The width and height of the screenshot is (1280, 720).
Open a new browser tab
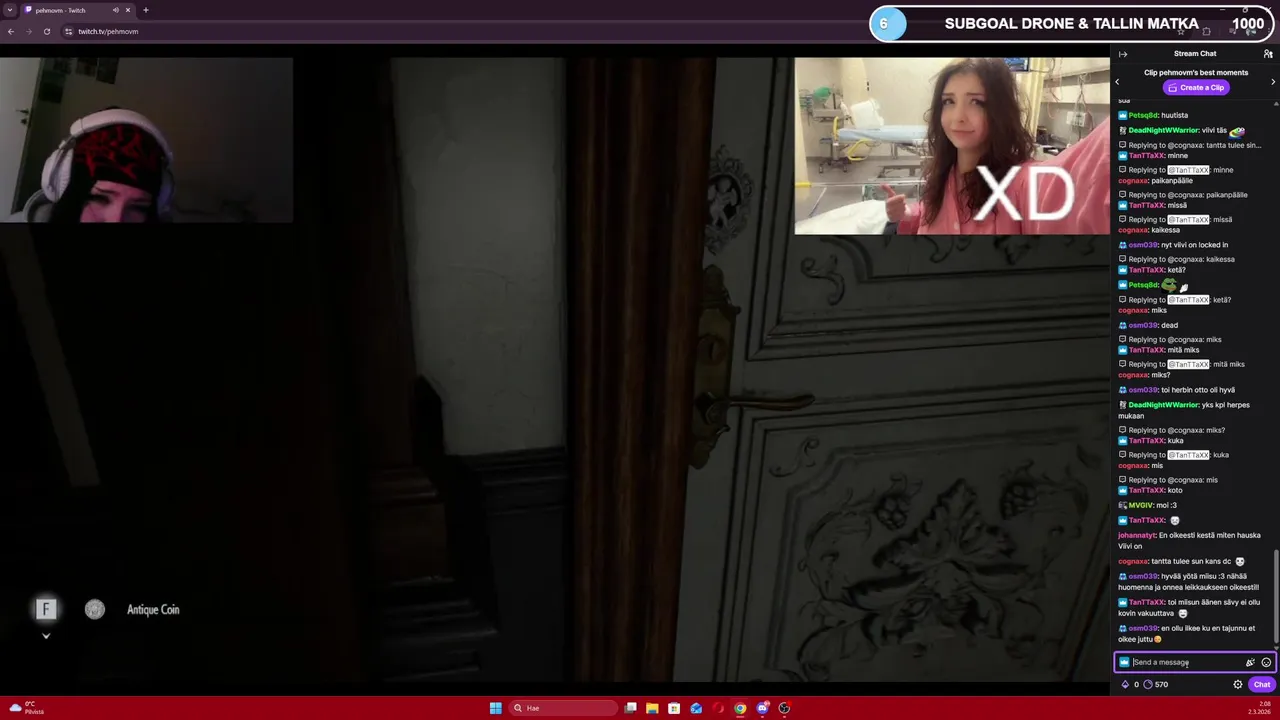click(146, 10)
